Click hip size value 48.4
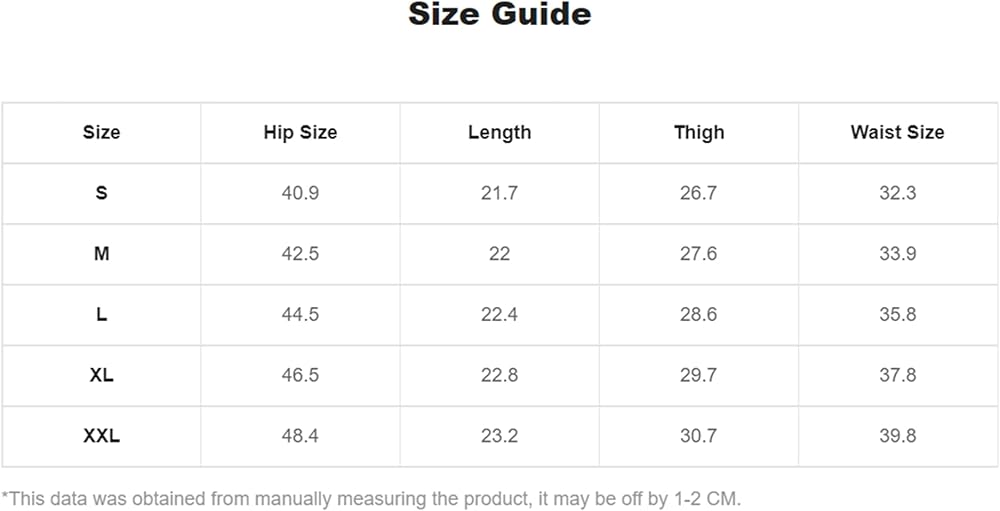 tap(300, 436)
